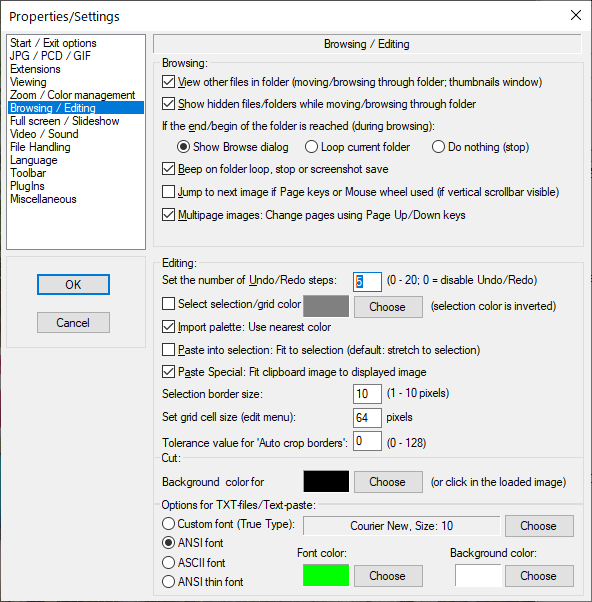Toggle Import palette: Use nearest color
This screenshot has width=592, height=602.
tap(168, 327)
